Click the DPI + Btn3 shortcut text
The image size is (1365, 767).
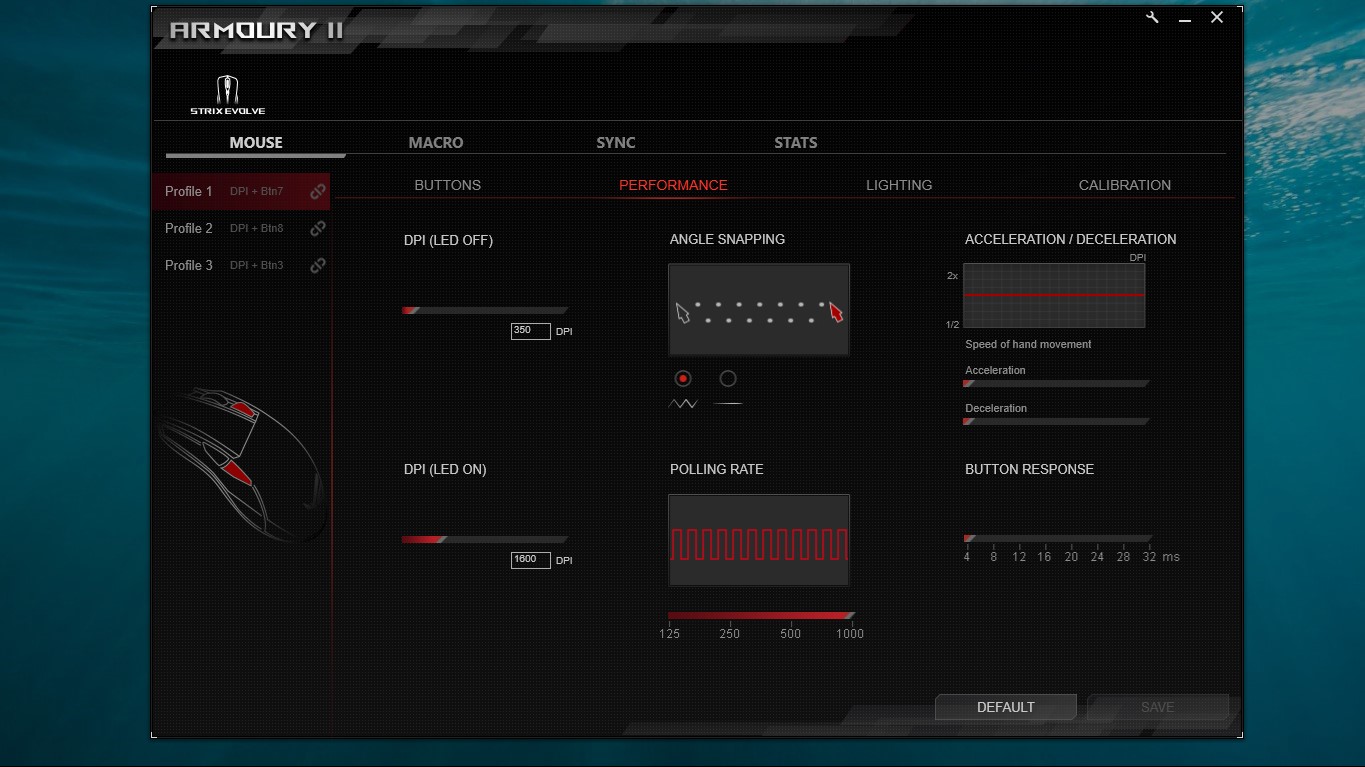tap(256, 265)
